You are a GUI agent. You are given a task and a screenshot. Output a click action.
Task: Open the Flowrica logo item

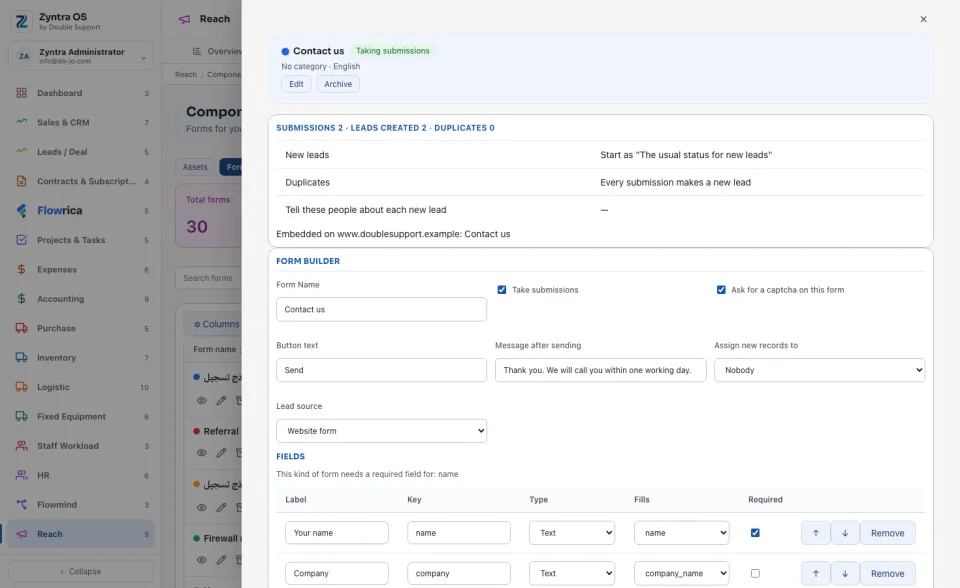coord(21,210)
